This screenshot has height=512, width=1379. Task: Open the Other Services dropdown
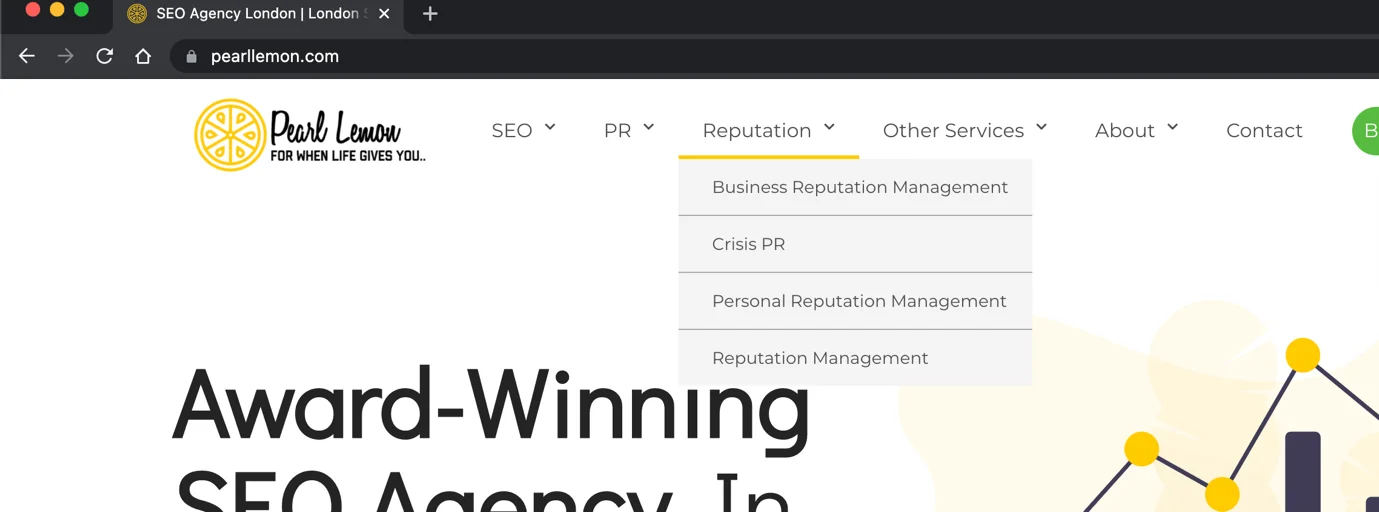[964, 131]
